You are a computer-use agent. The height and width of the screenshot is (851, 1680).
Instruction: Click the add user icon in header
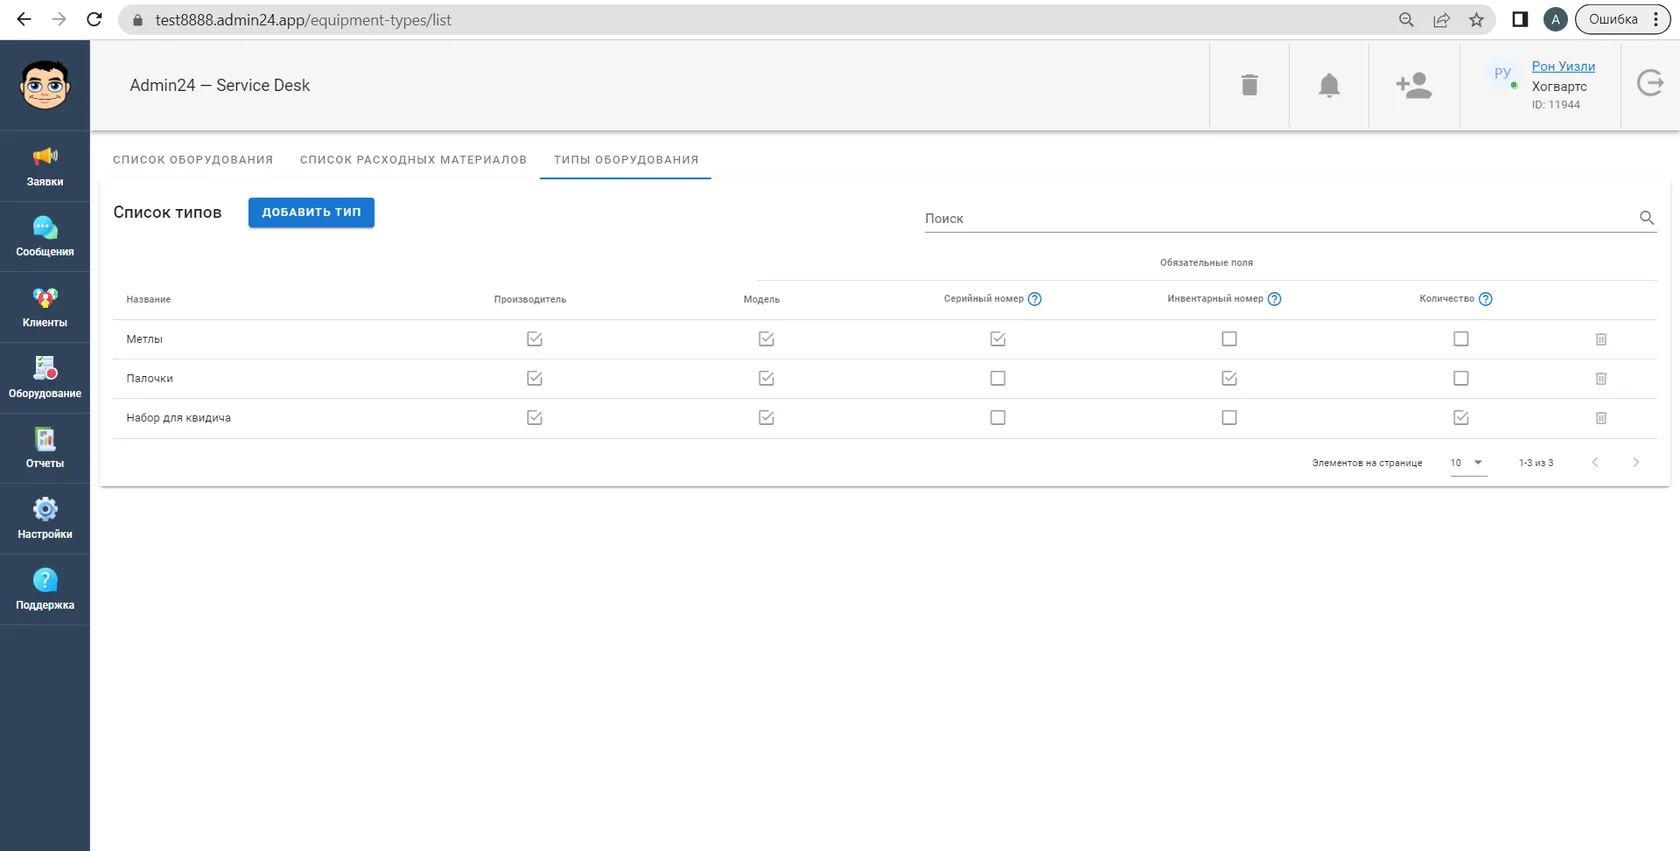1414,85
